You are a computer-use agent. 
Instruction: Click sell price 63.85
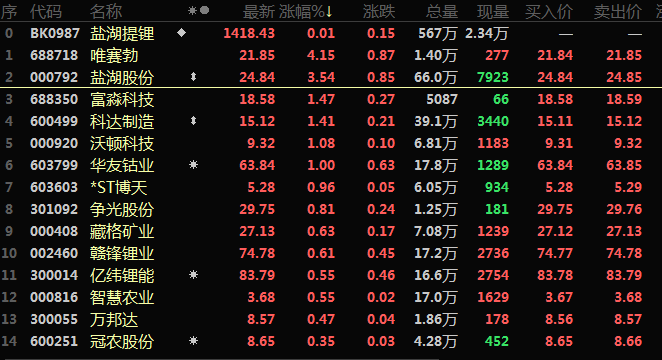(624, 165)
